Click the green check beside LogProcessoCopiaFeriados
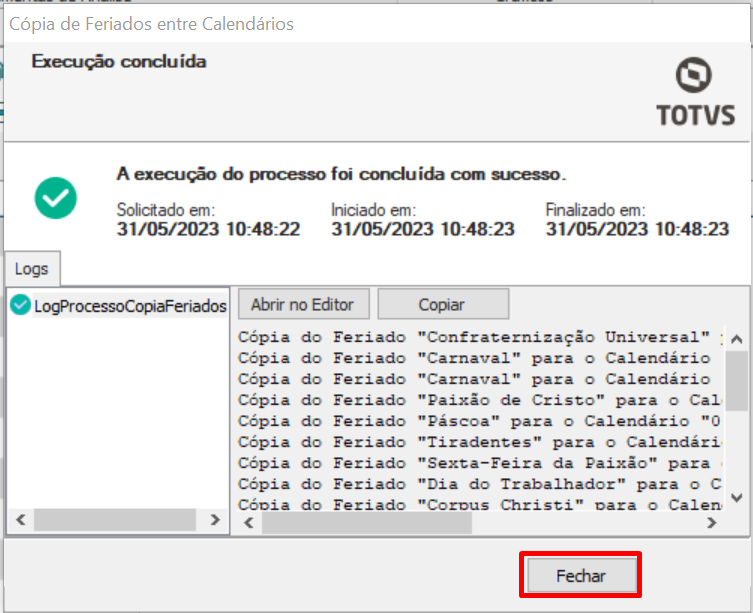This screenshot has height=613, width=753. [x=20, y=306]
